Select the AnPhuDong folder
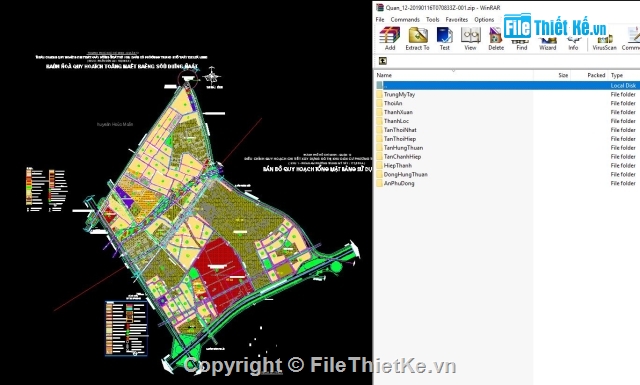The width and height of the screenshot is (640, 385). (x=399, y=183)
